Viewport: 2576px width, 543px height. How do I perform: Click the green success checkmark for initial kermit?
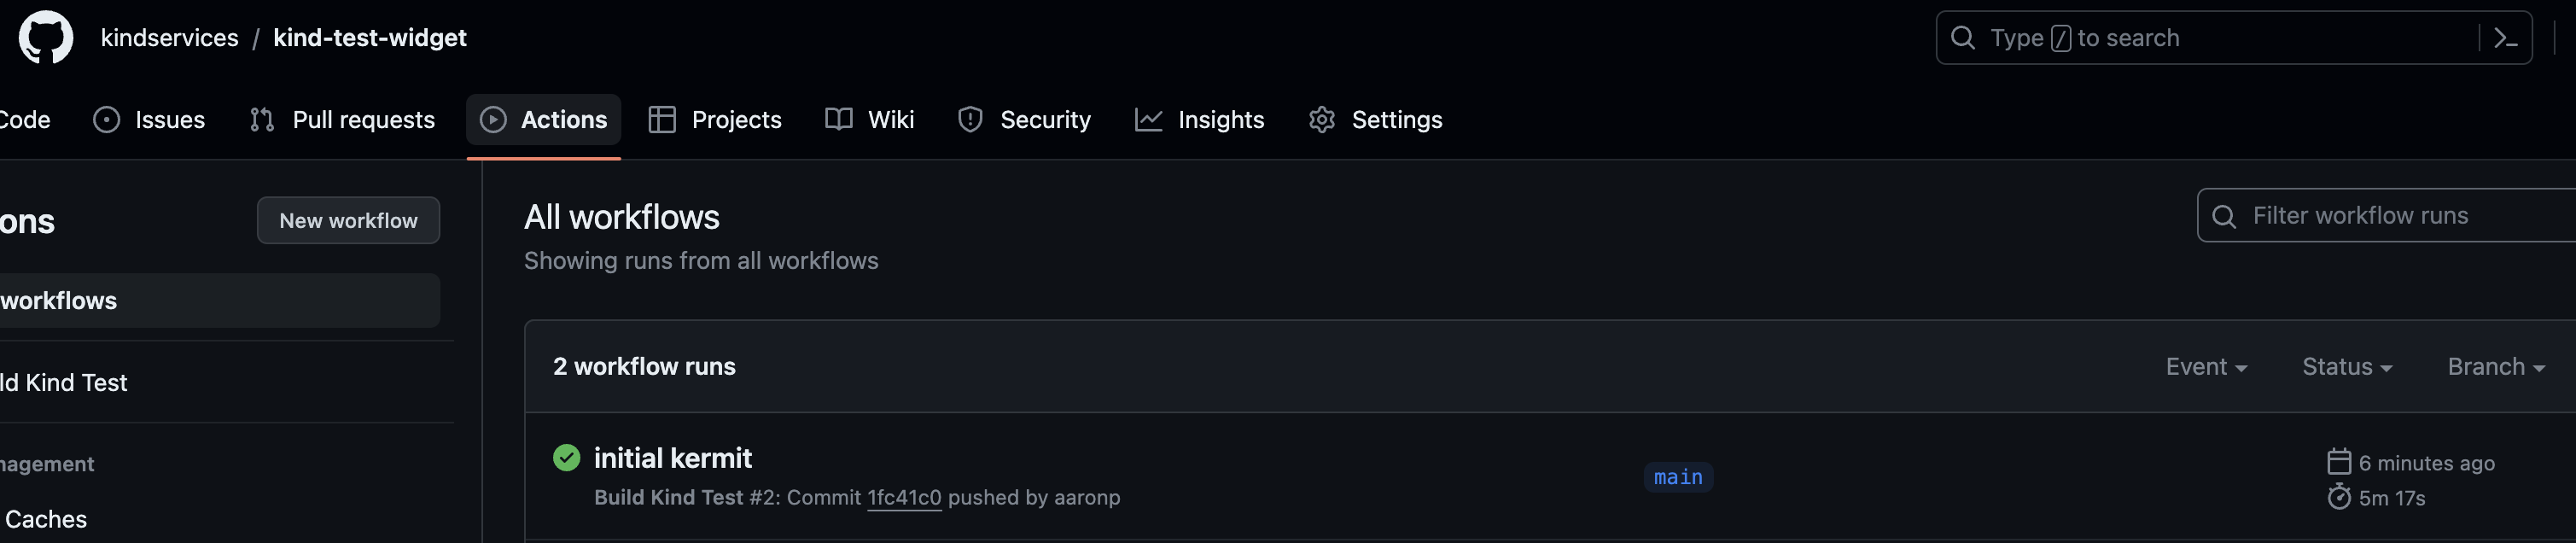(x=566, y=458)
